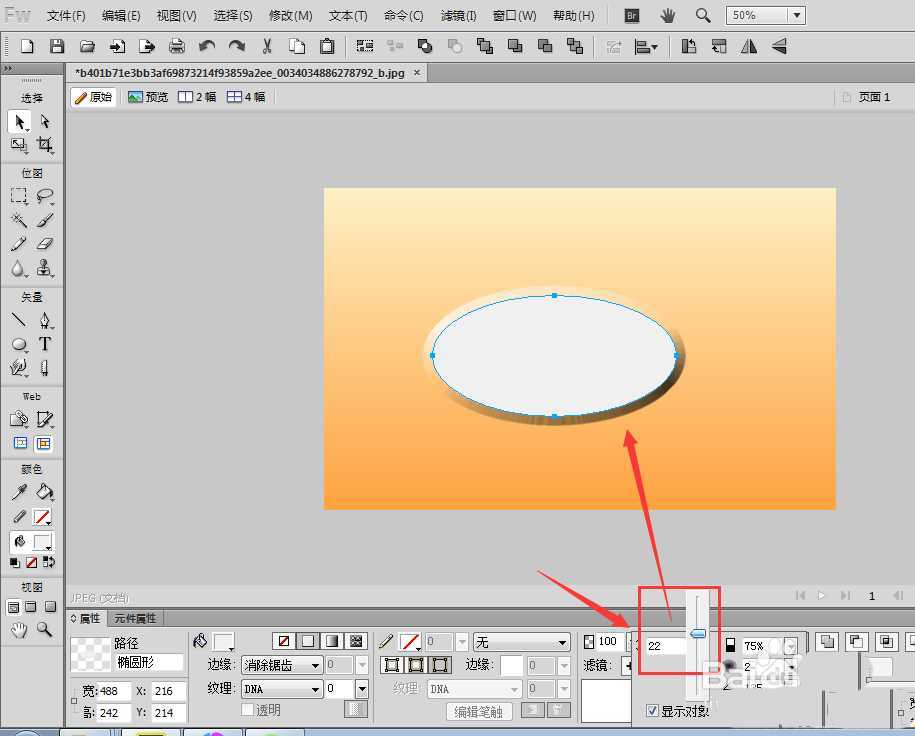Viewport: 915px width, 736px height.
Task: Toggle the 显示对象 checkbox
Action: (x=653, y=711)
